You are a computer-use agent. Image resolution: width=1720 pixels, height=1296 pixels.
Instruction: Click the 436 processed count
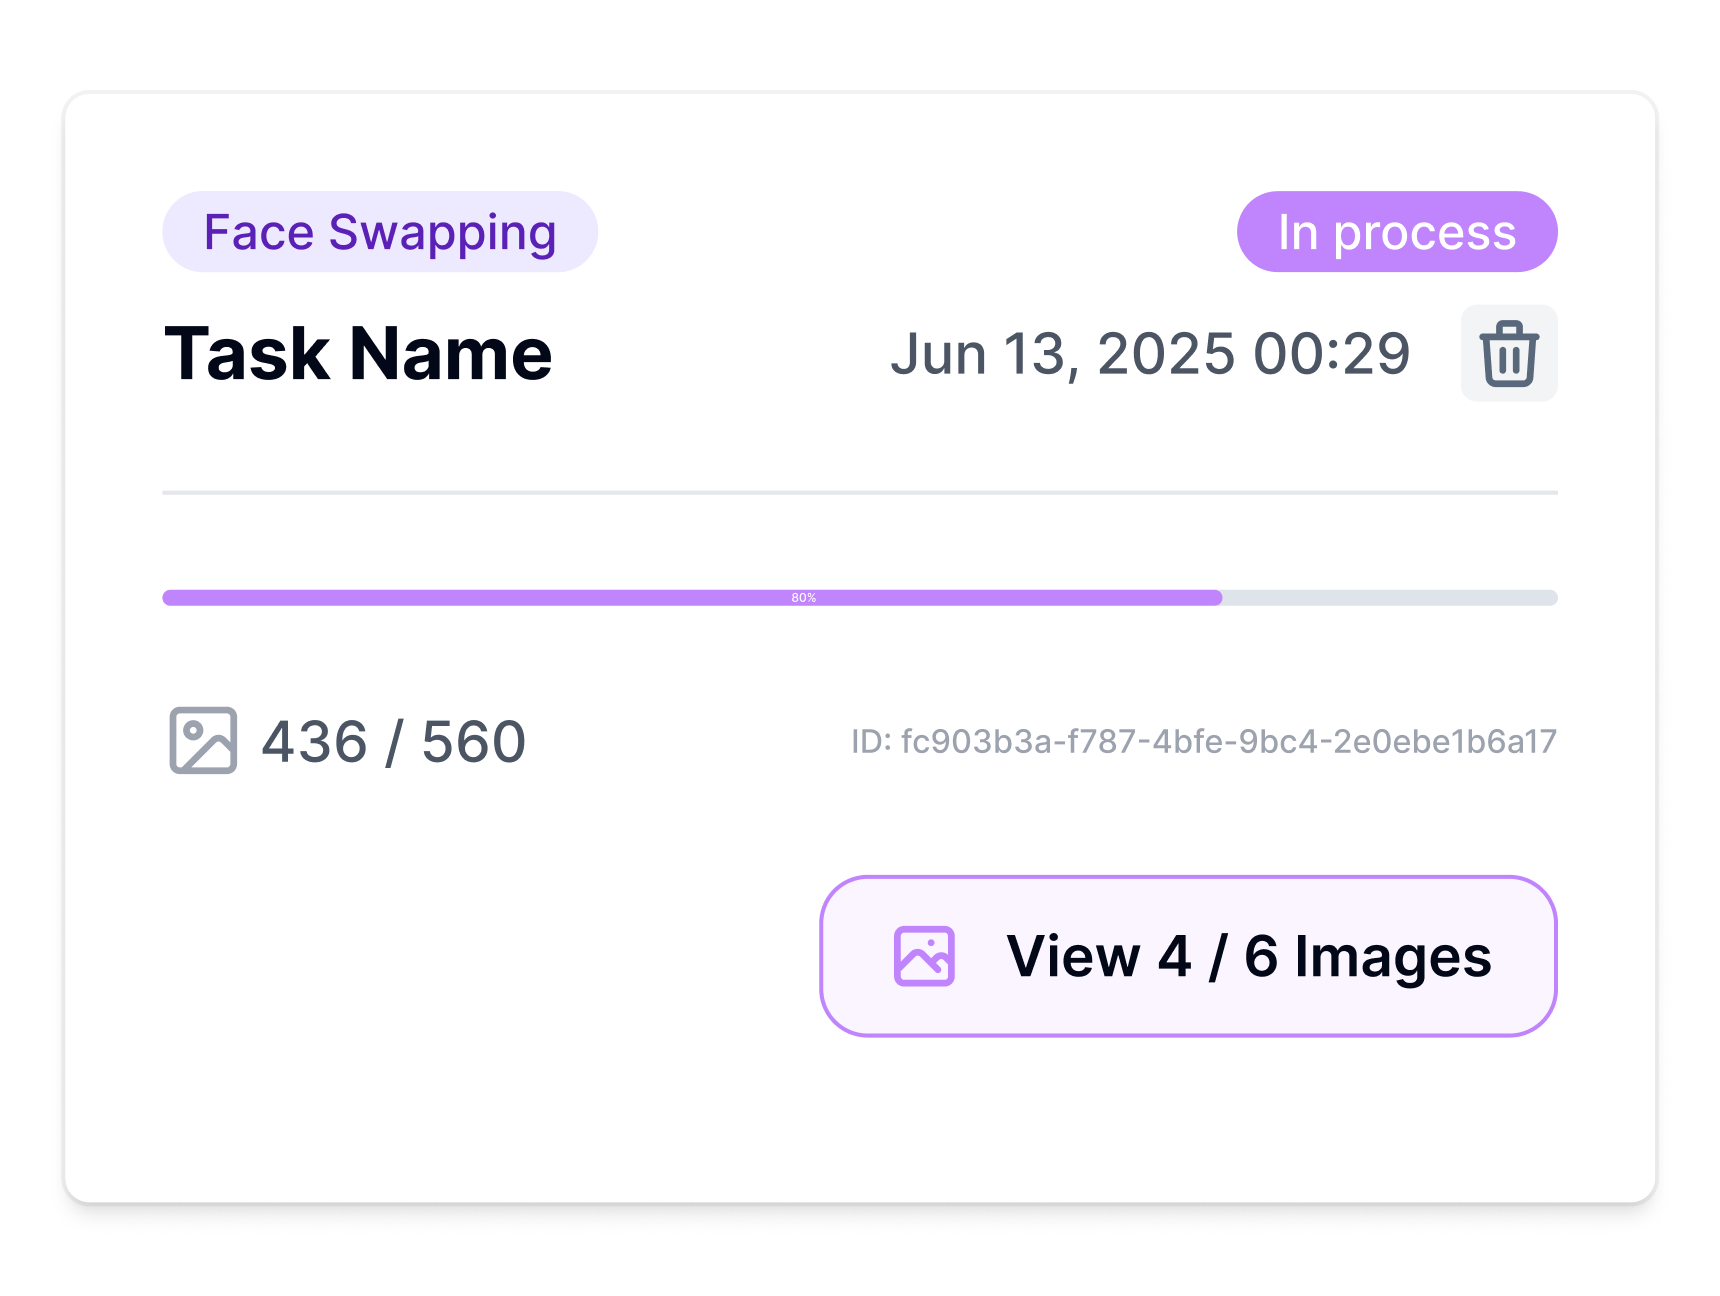coord(314,742)
